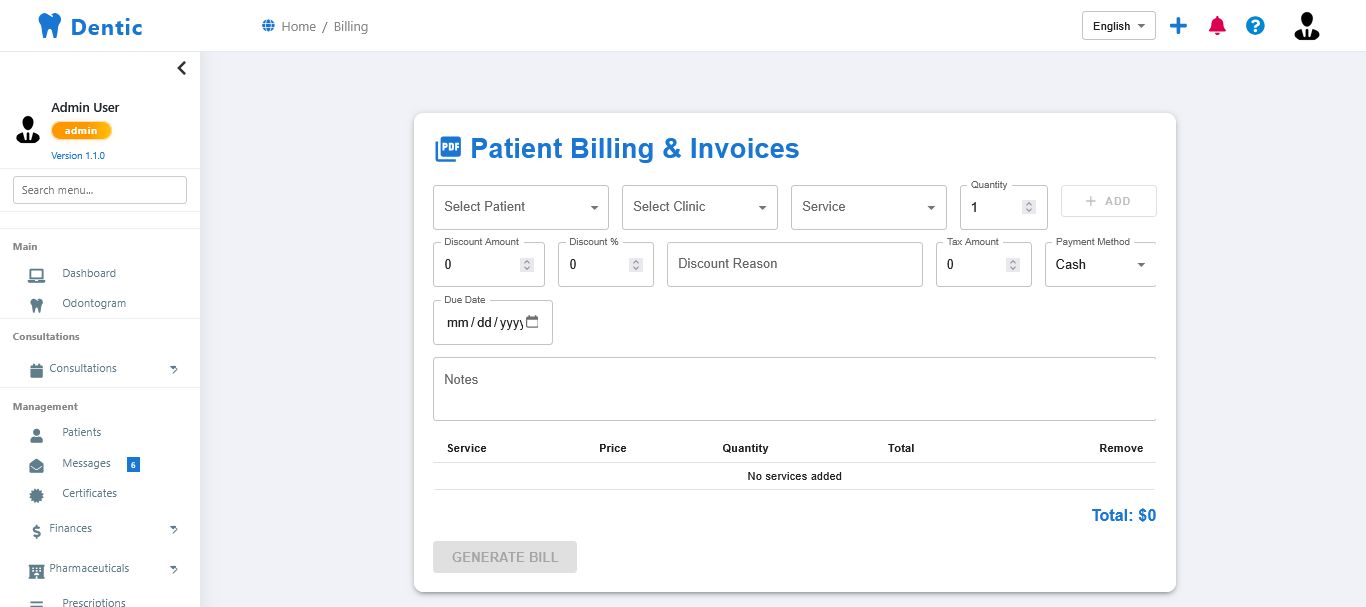Click the Quantity stepper arrows

(x=1029, y=207)
